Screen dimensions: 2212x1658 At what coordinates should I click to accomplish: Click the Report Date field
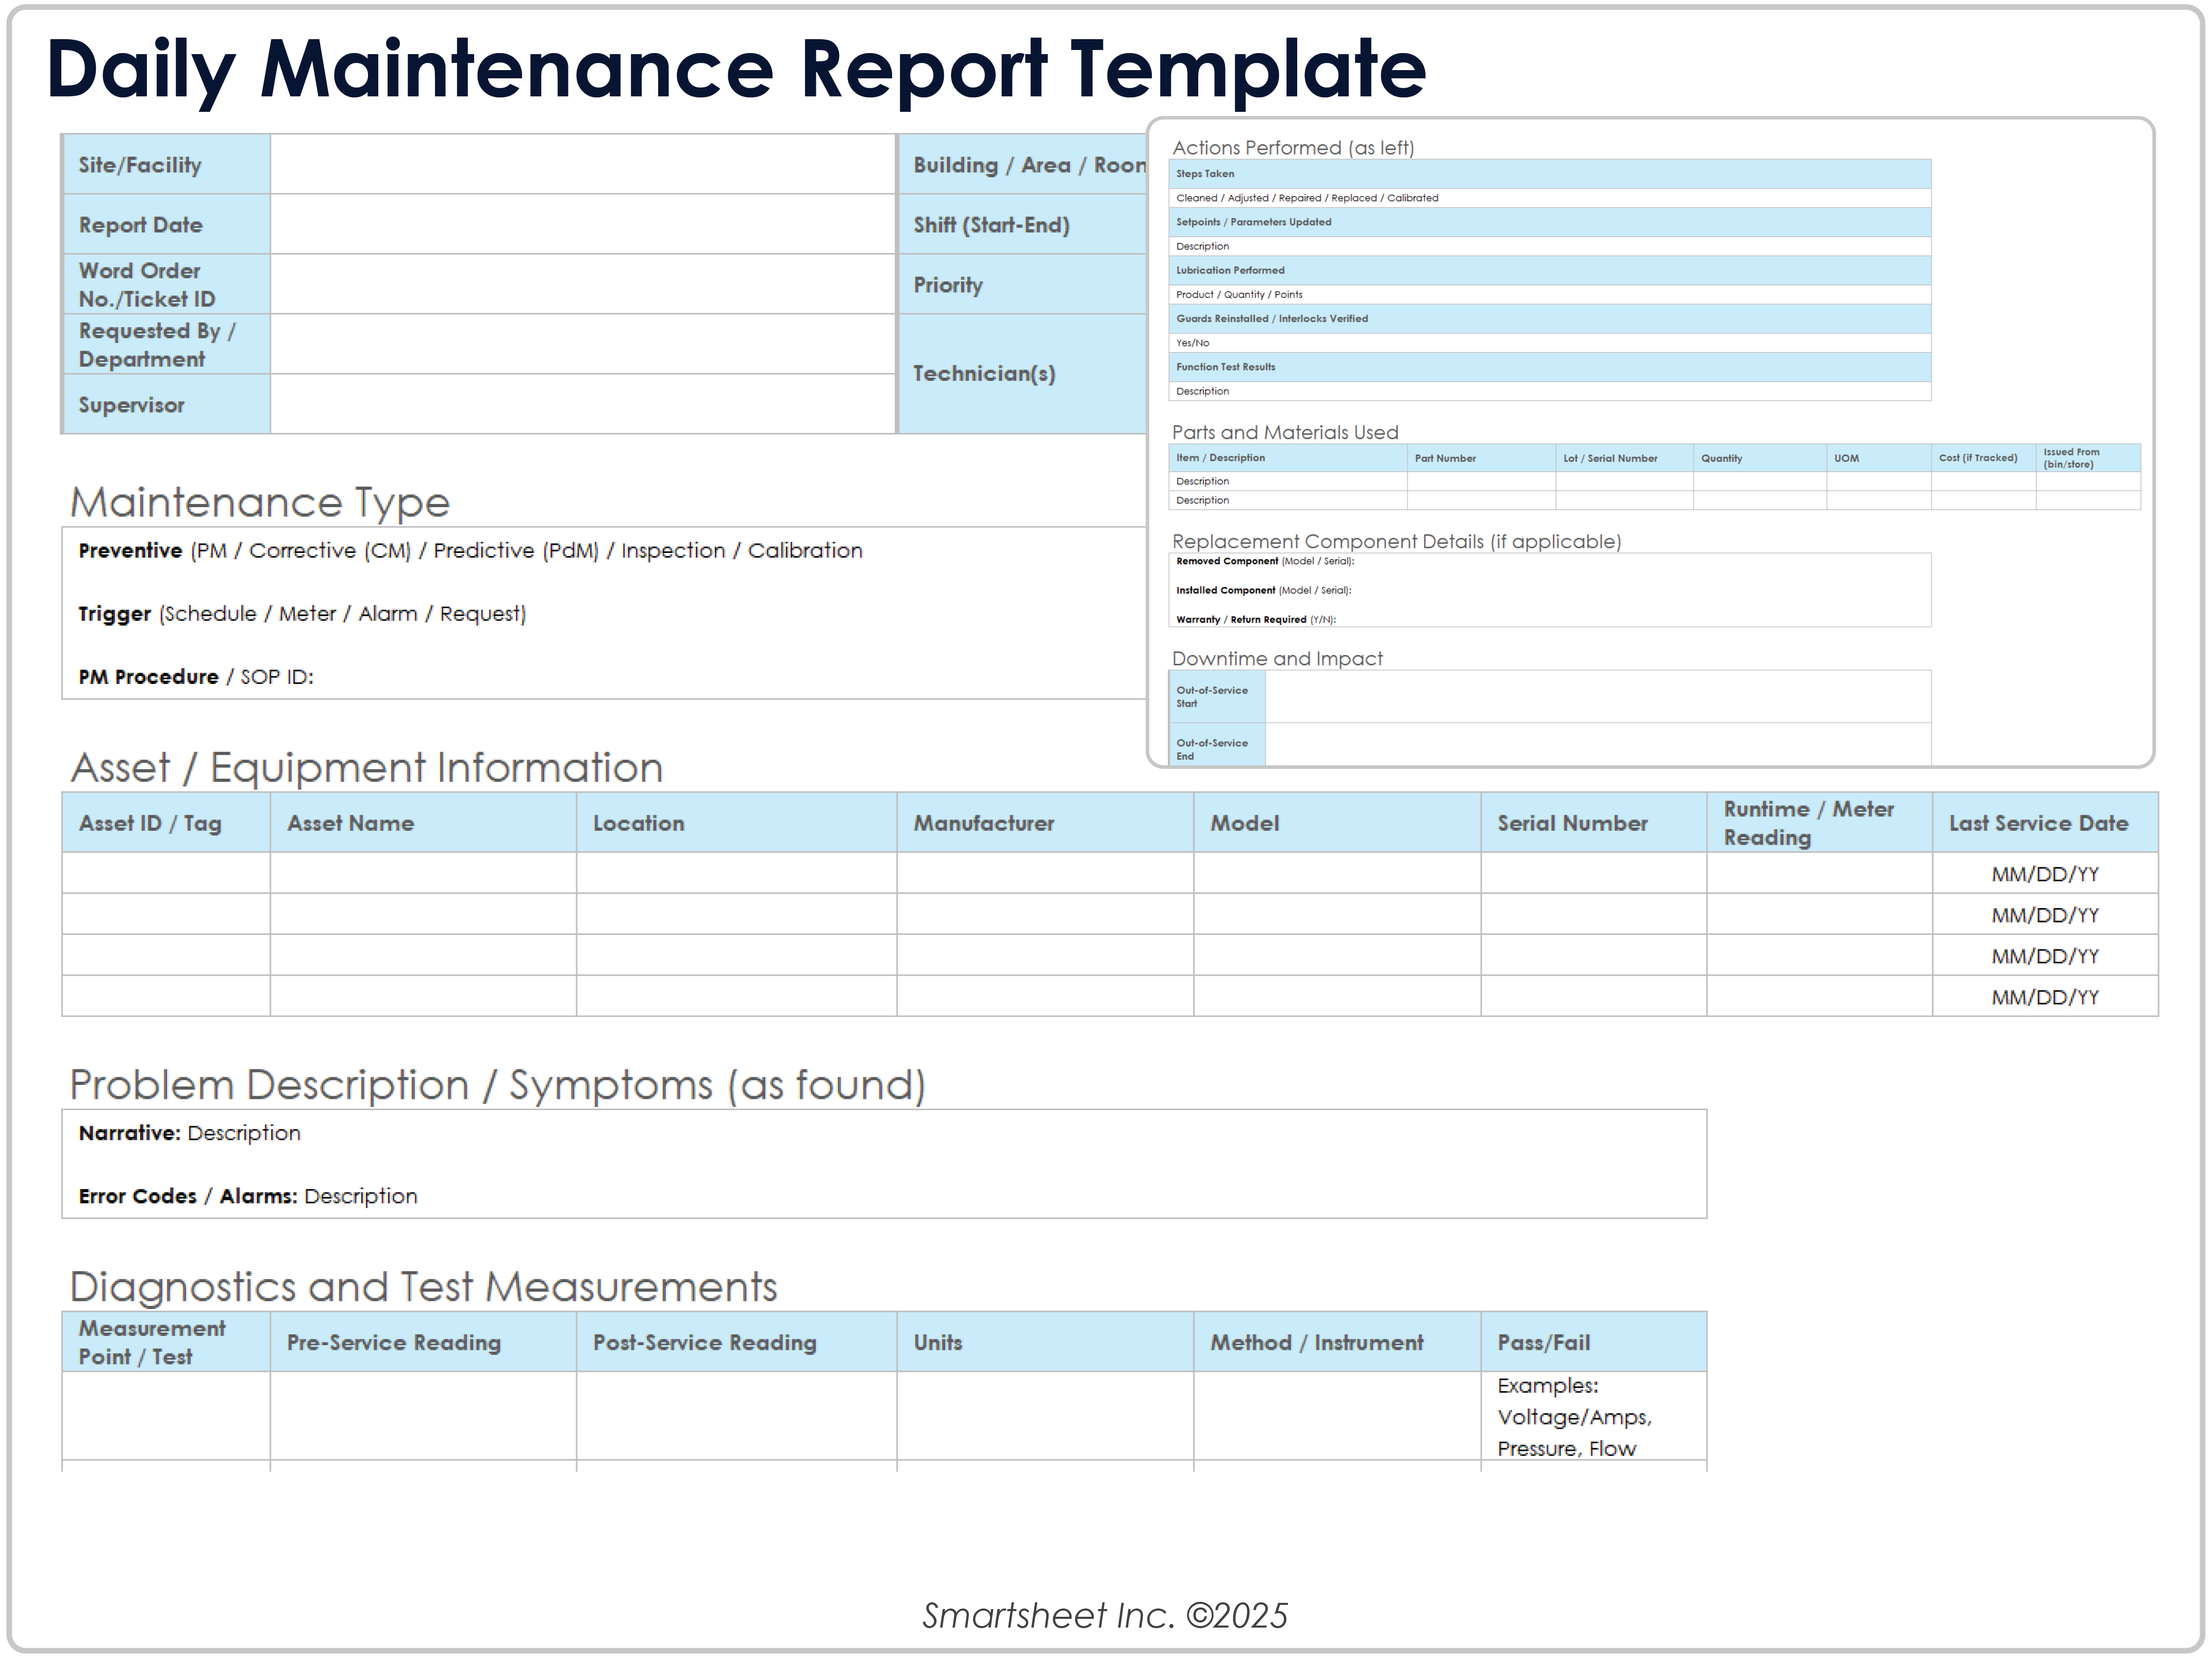(580, 224)
